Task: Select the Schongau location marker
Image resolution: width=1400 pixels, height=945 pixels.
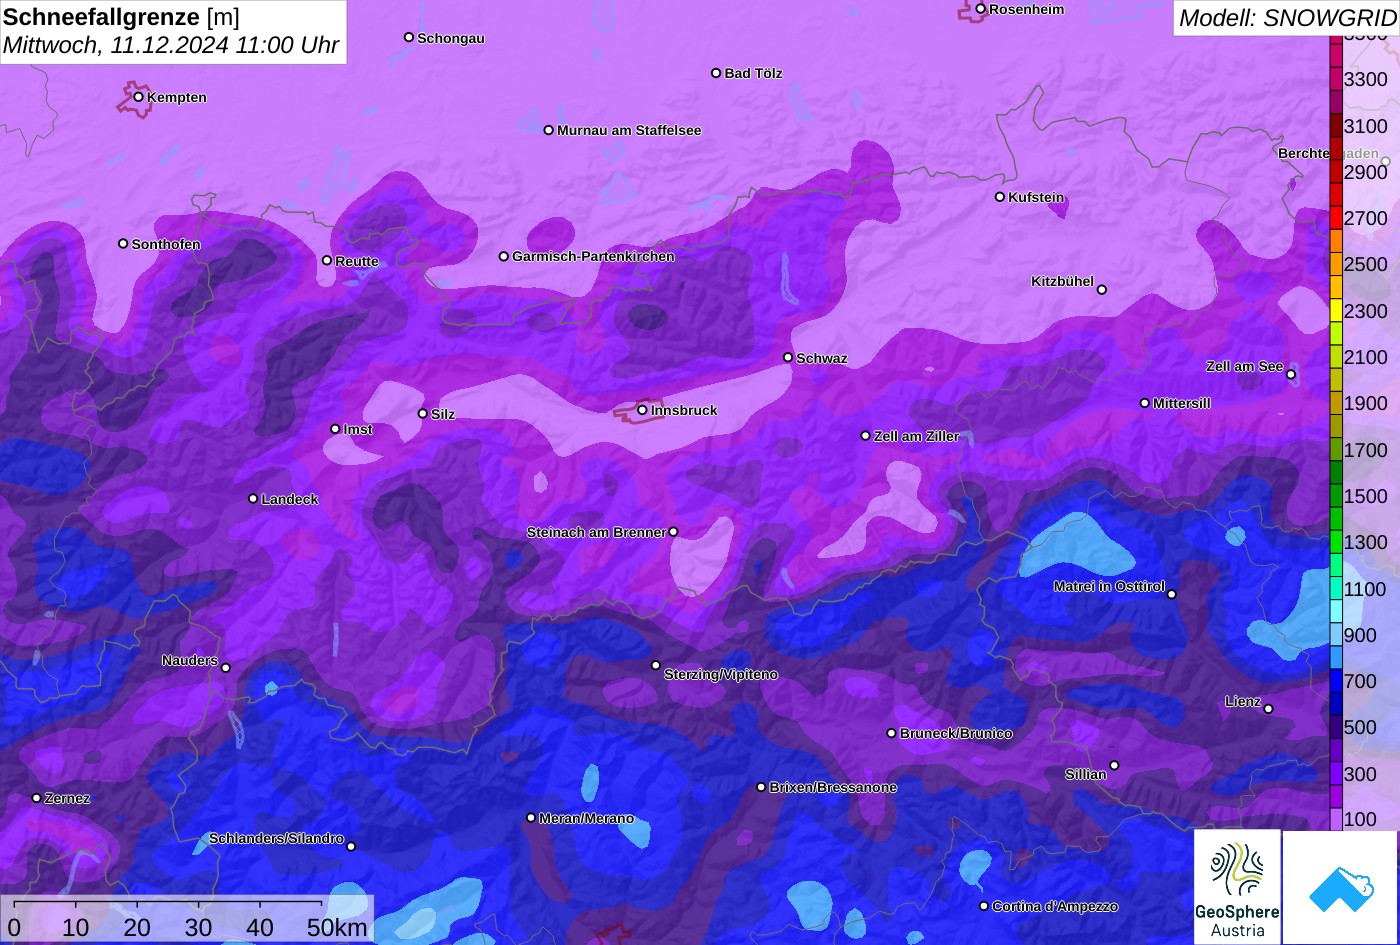Action: point(409,37)
